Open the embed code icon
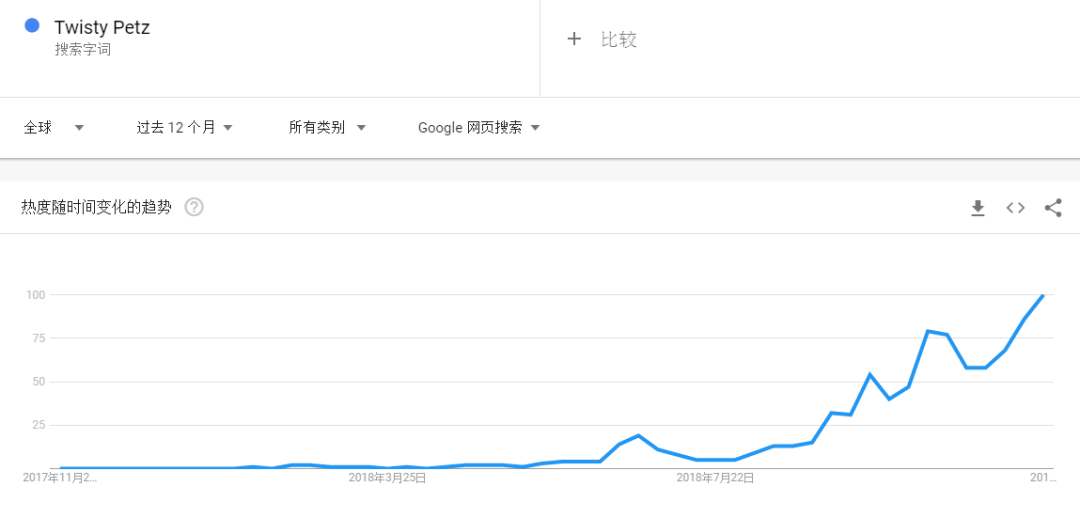This screenshot has height=518, width=1080. 1015,208
